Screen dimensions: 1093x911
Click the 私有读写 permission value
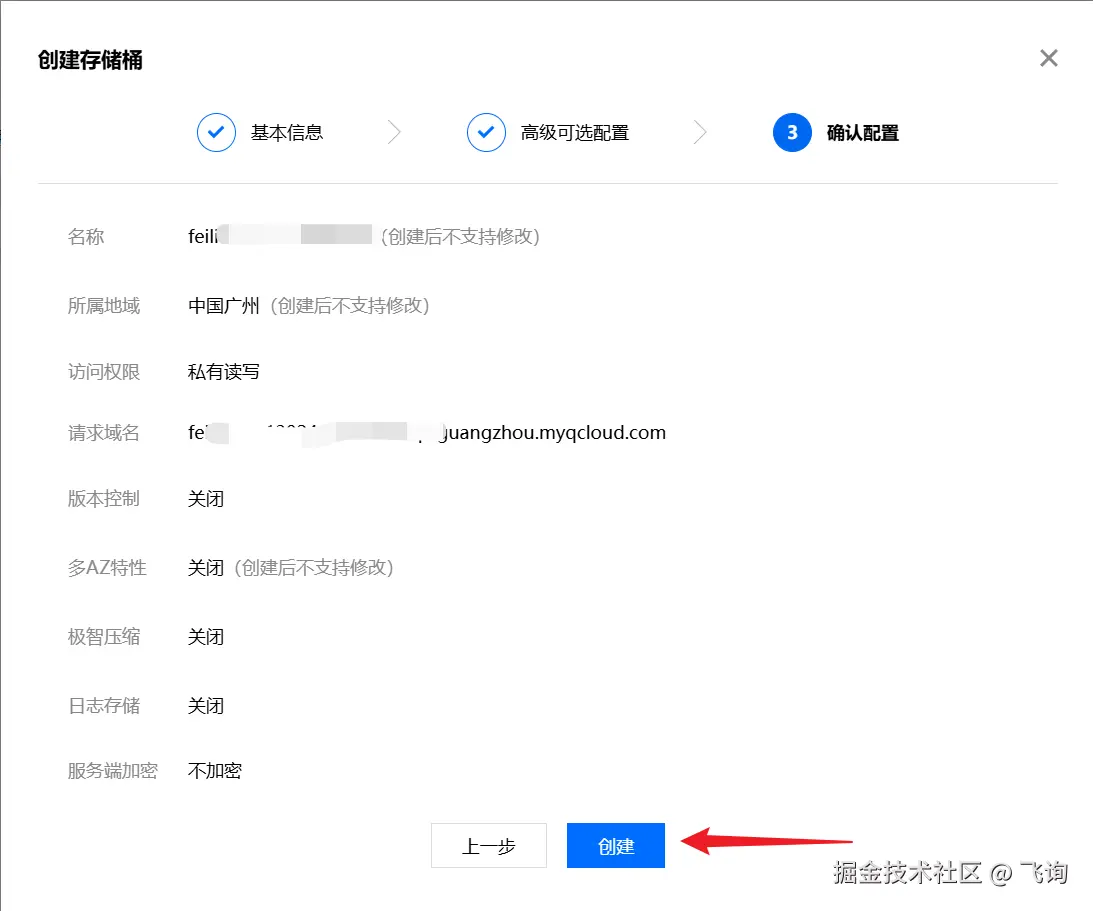coord(224,372)
